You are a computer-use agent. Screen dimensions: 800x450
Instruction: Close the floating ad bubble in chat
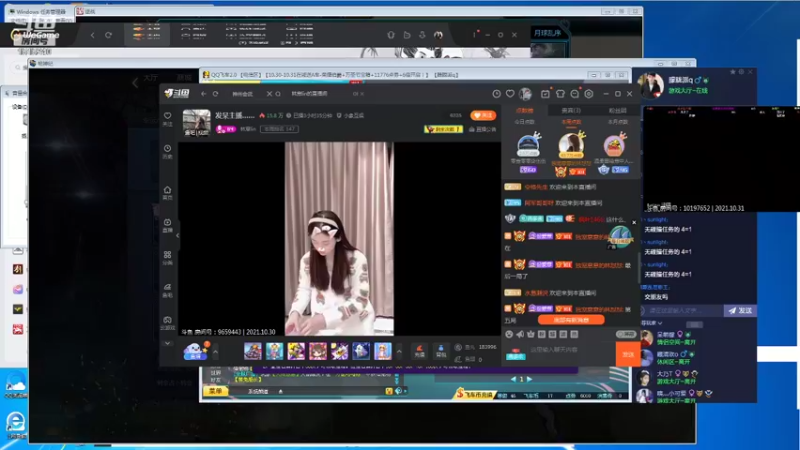634,222
